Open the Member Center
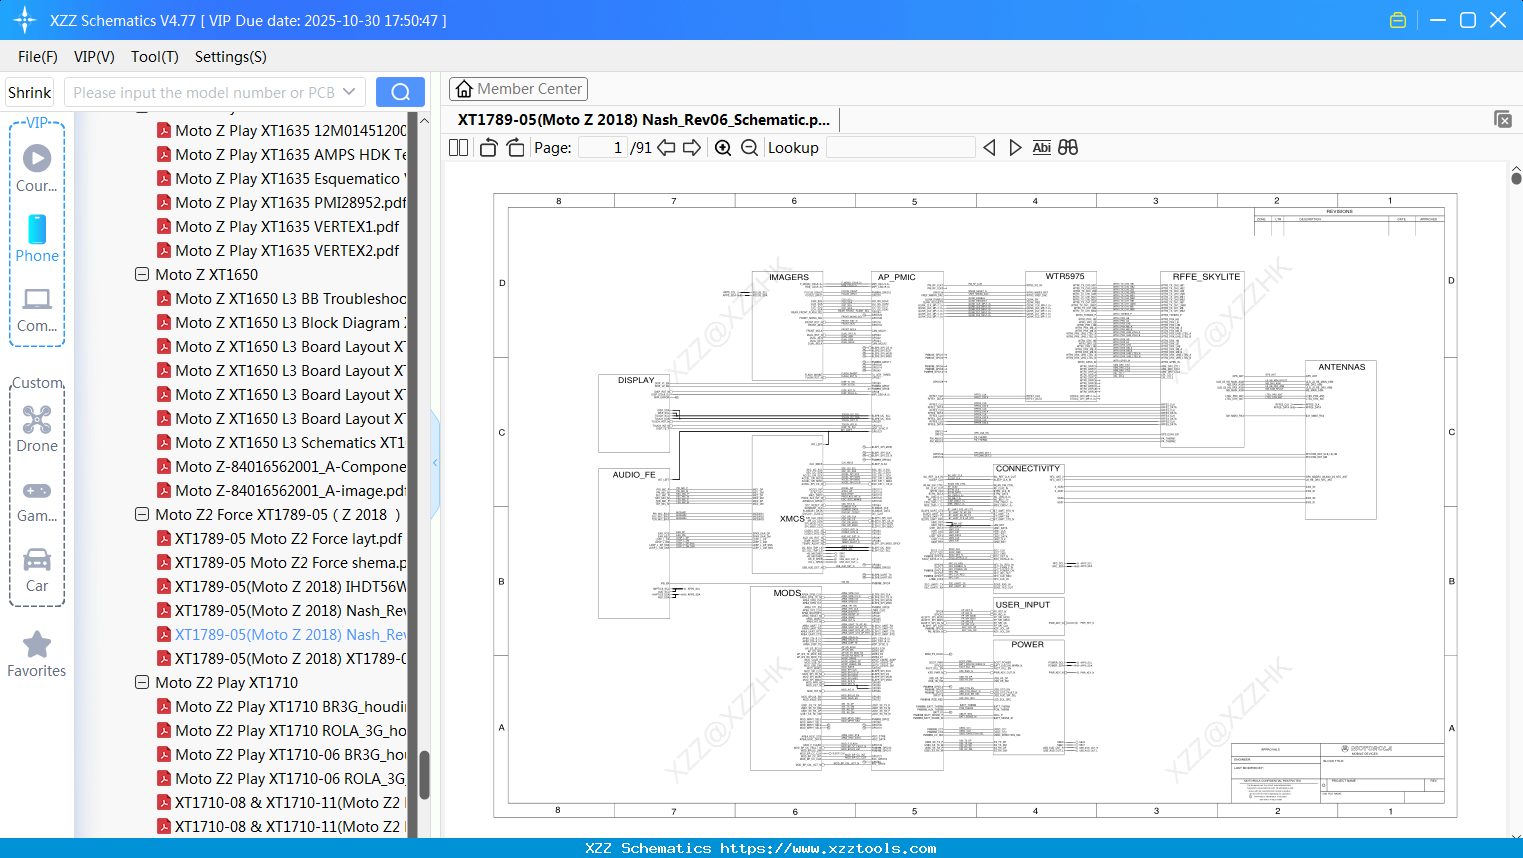This screenshot has height=858, width=1523. [518, 89]
